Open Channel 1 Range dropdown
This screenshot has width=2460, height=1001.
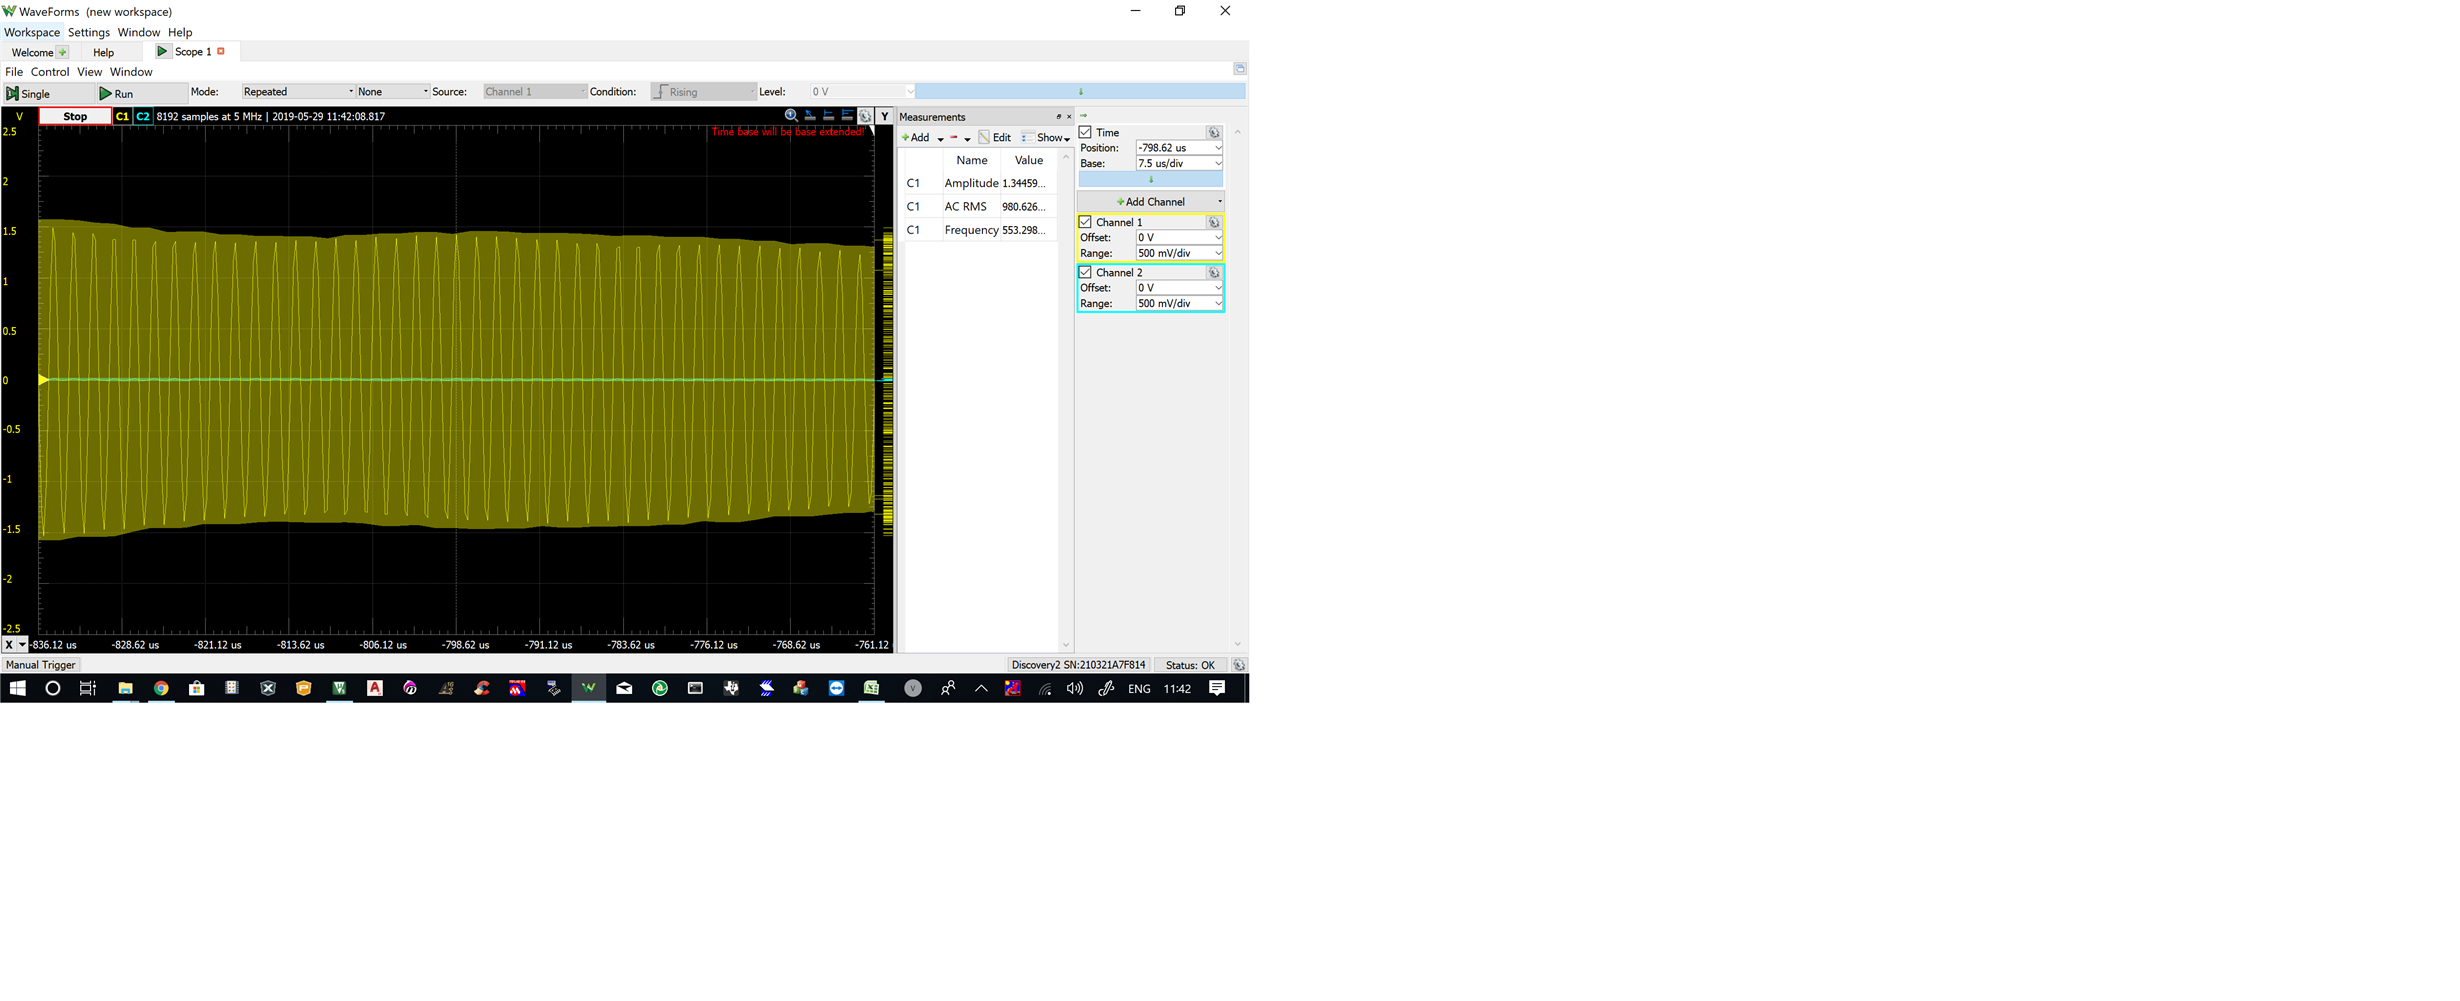point(1217,253)
